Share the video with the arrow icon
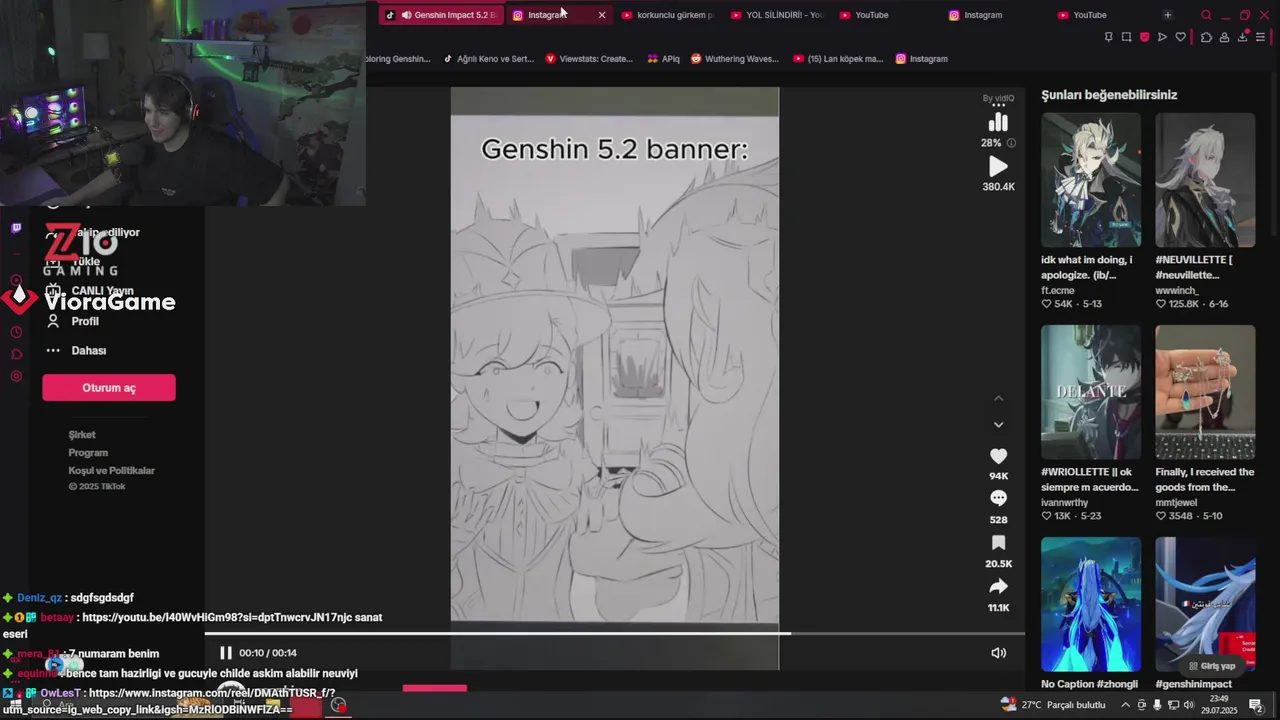Screen dimensions: 1280x720 click(x=998, y=587)
